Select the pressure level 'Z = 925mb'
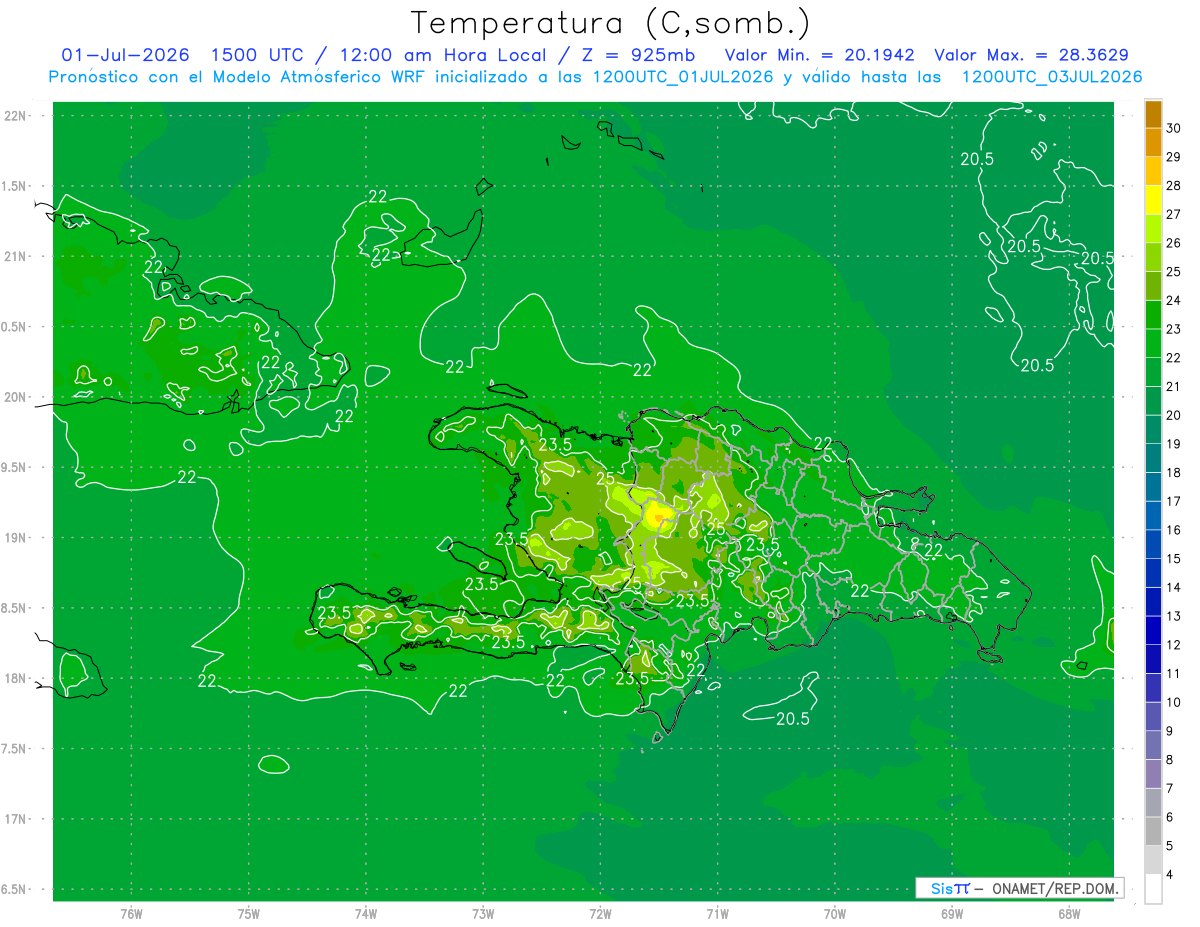 pos(640,56)
